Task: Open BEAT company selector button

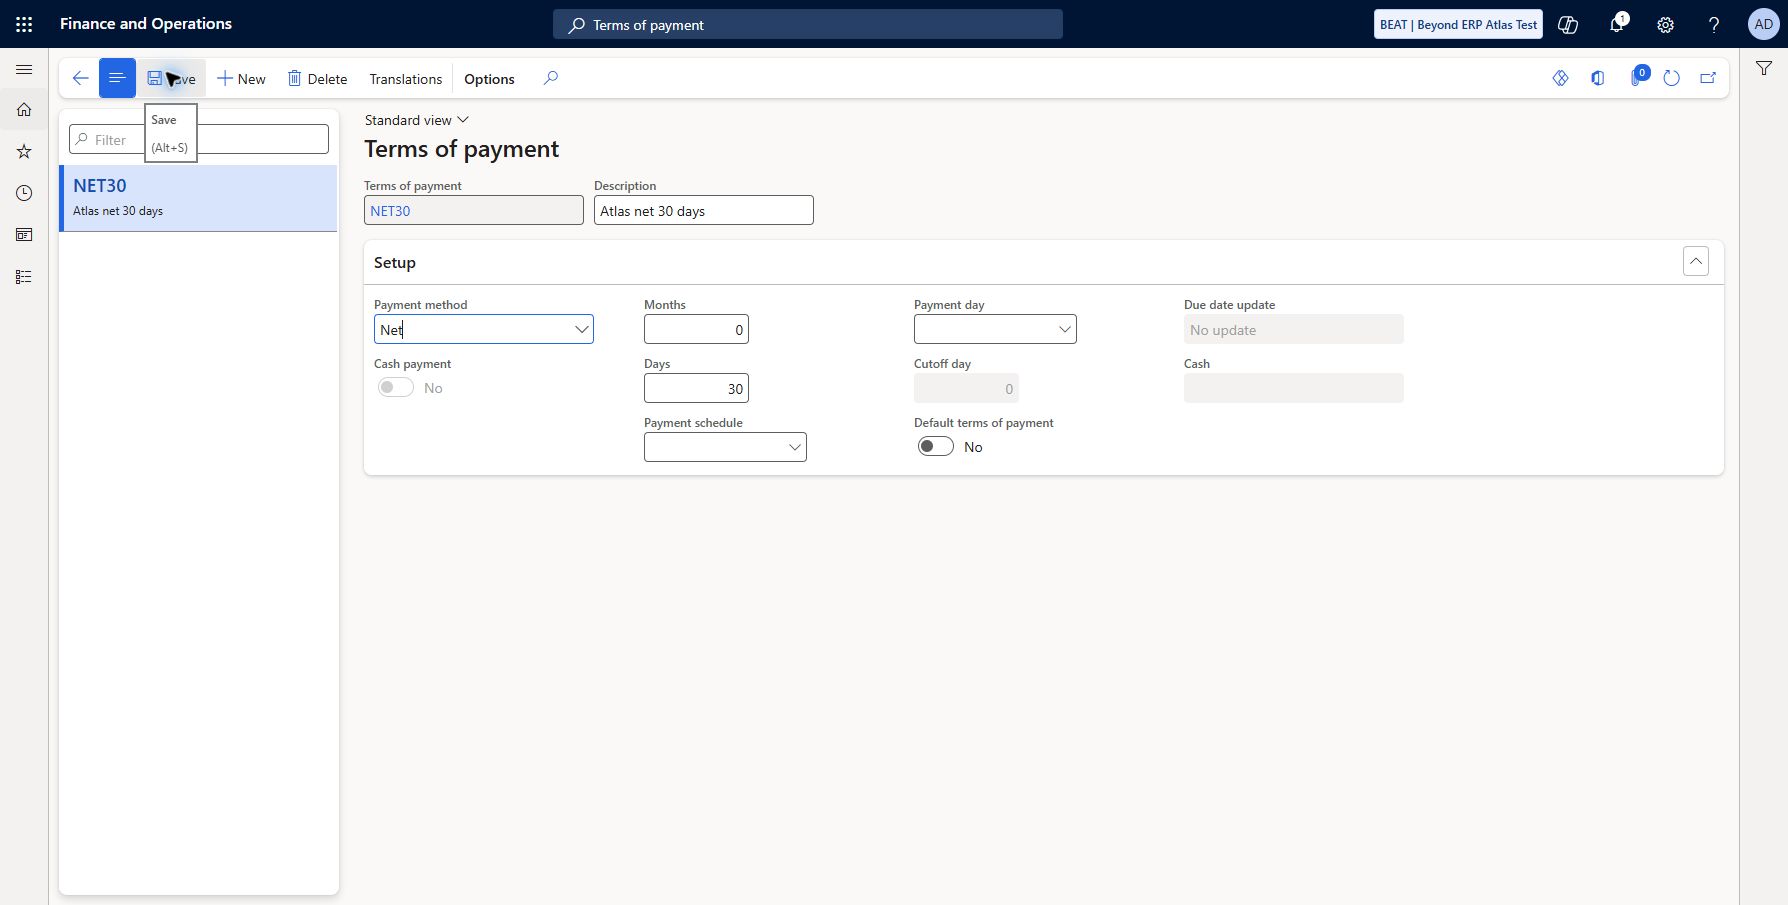Action: coord(1458,25)
